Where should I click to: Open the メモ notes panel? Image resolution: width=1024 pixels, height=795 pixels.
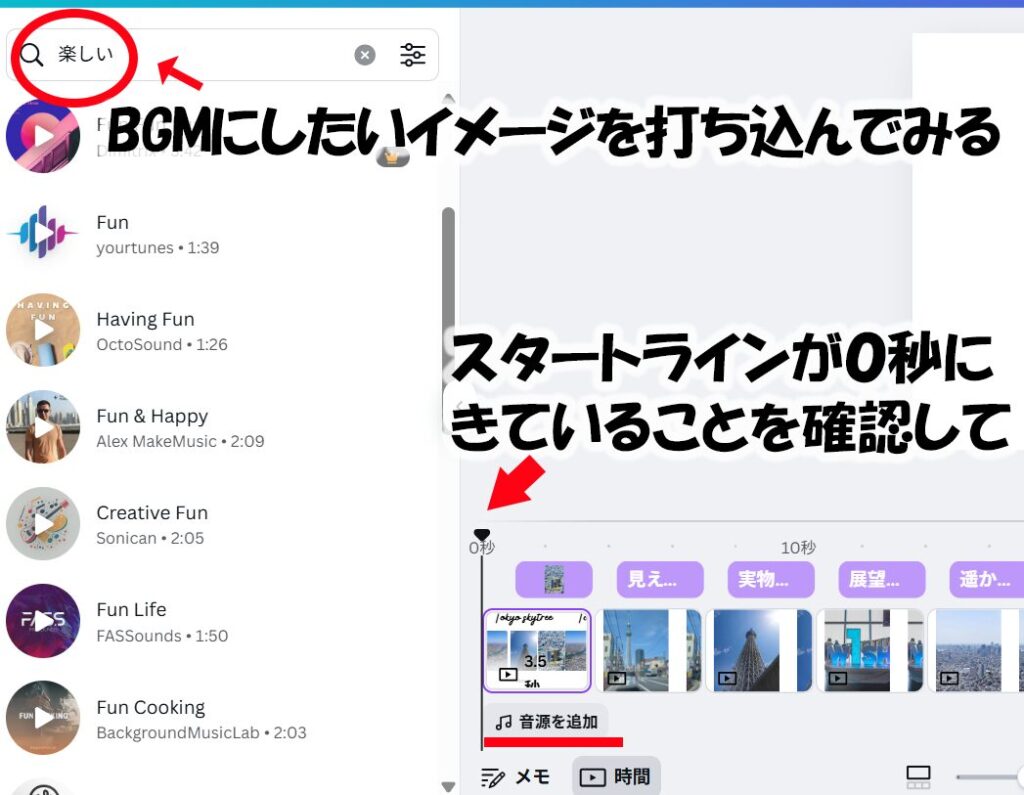tap(516, 777)
